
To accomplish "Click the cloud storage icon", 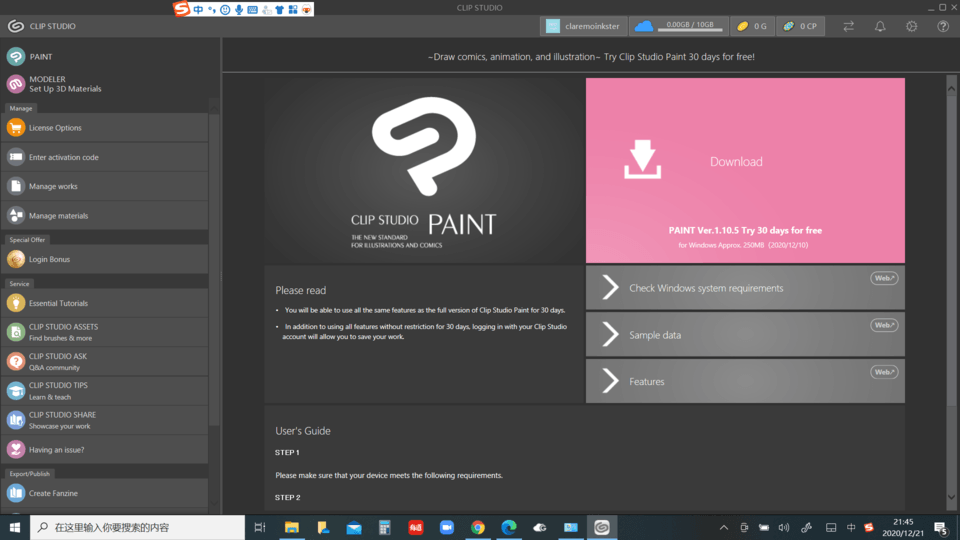I will coord(643,26).
